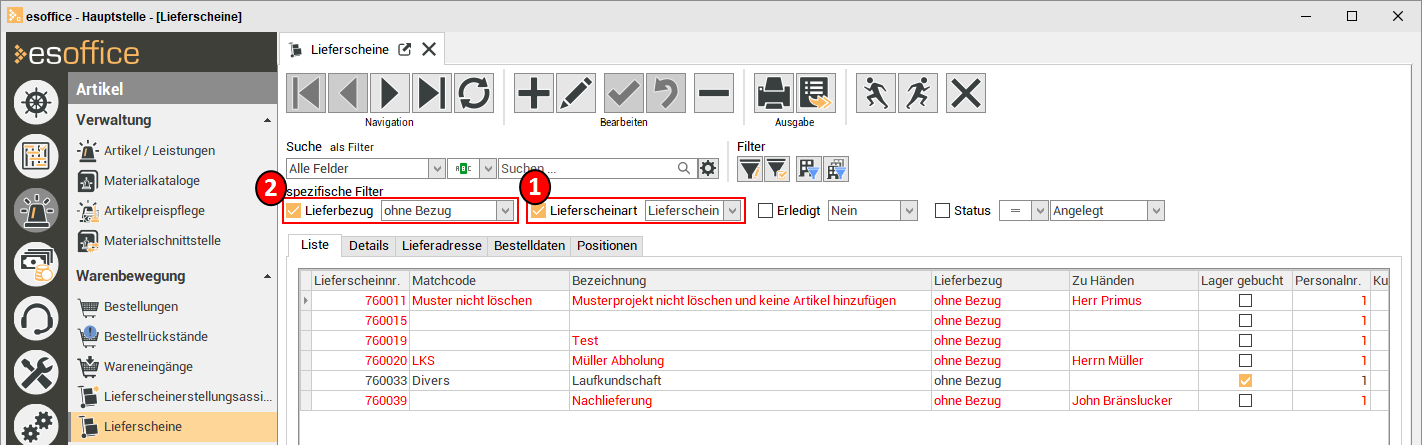This screenshot has height=445, width=1422.
Task: Open Bestellungen in the sidebar
Action: tap(141, 306)
